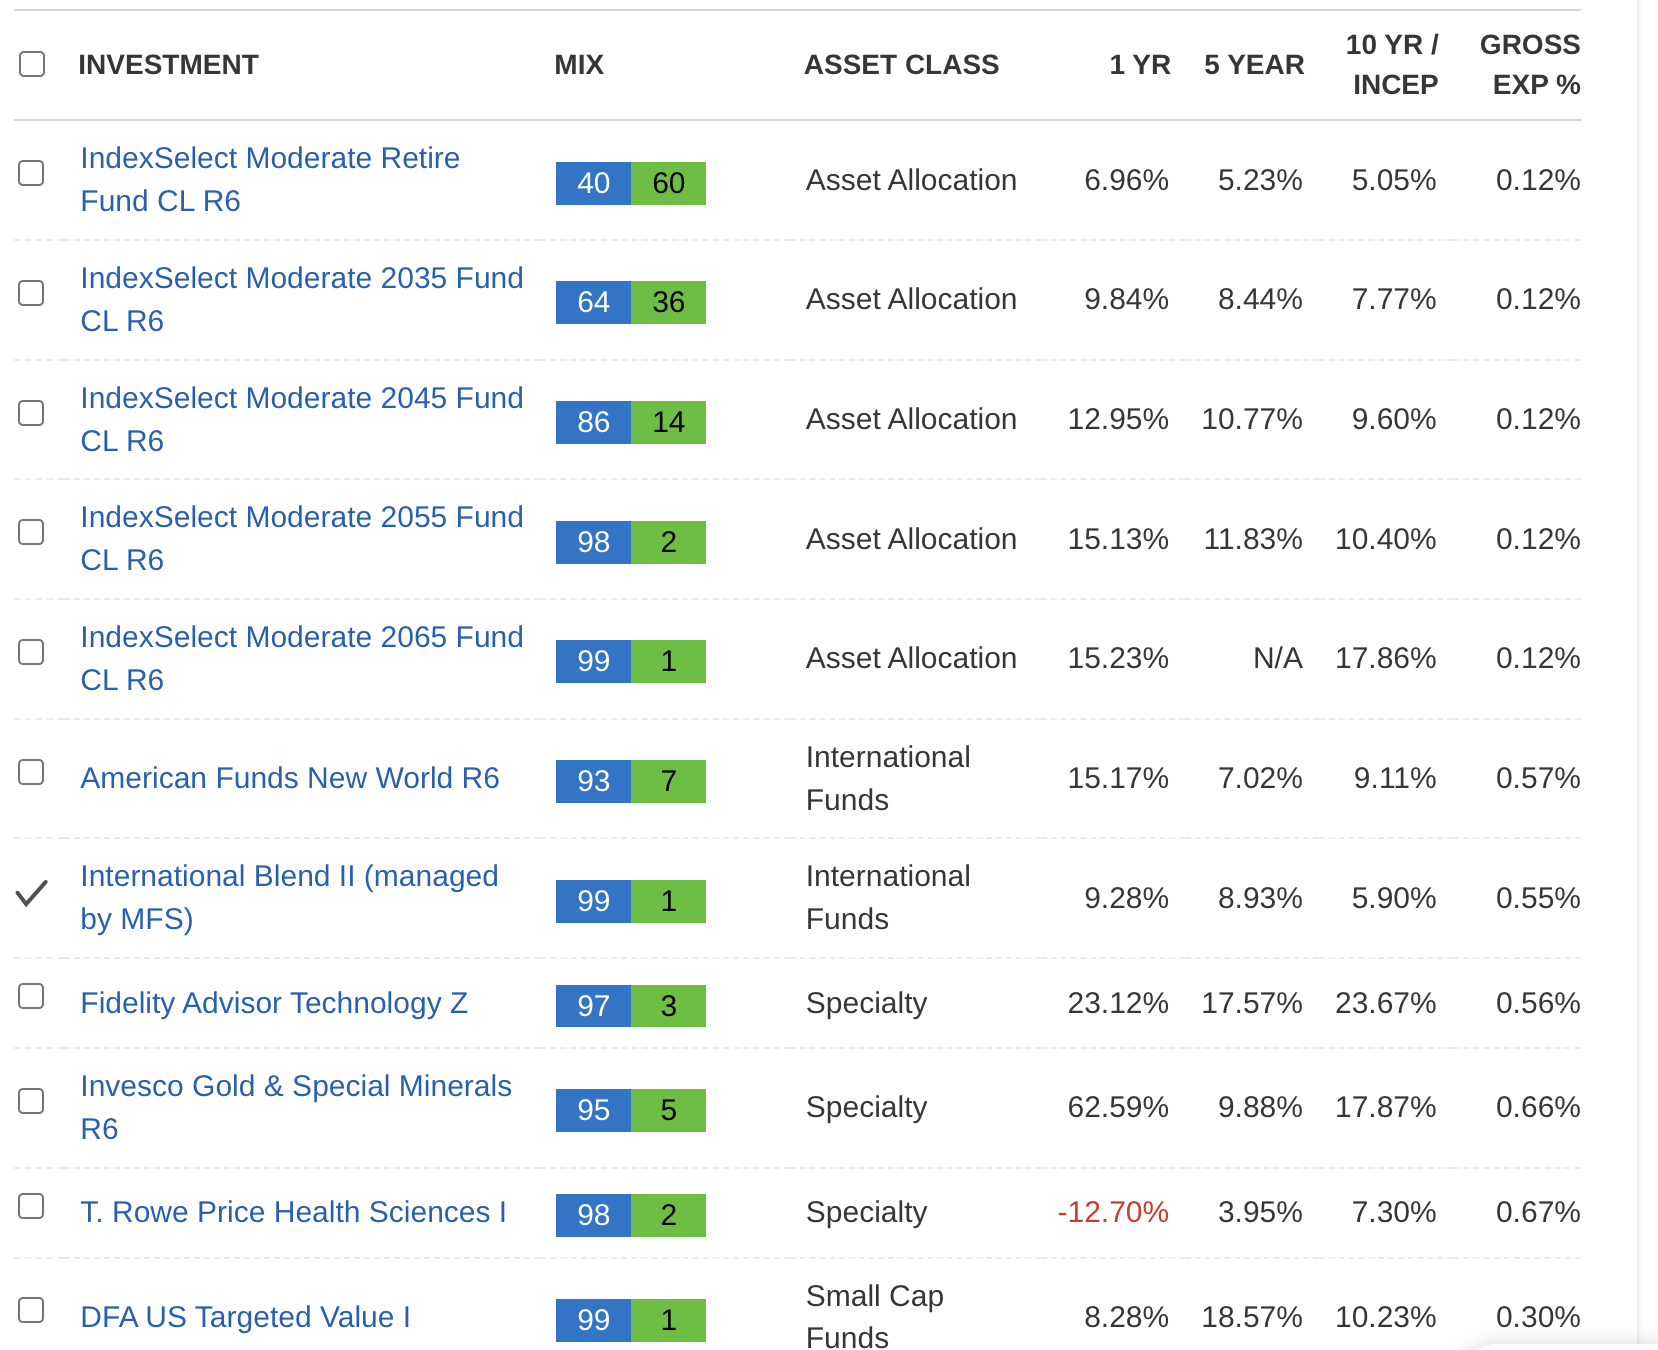Click the Invesco Gold & Special Minerals R6 link
The image size is (1658, 1350).
point(296,1107)
